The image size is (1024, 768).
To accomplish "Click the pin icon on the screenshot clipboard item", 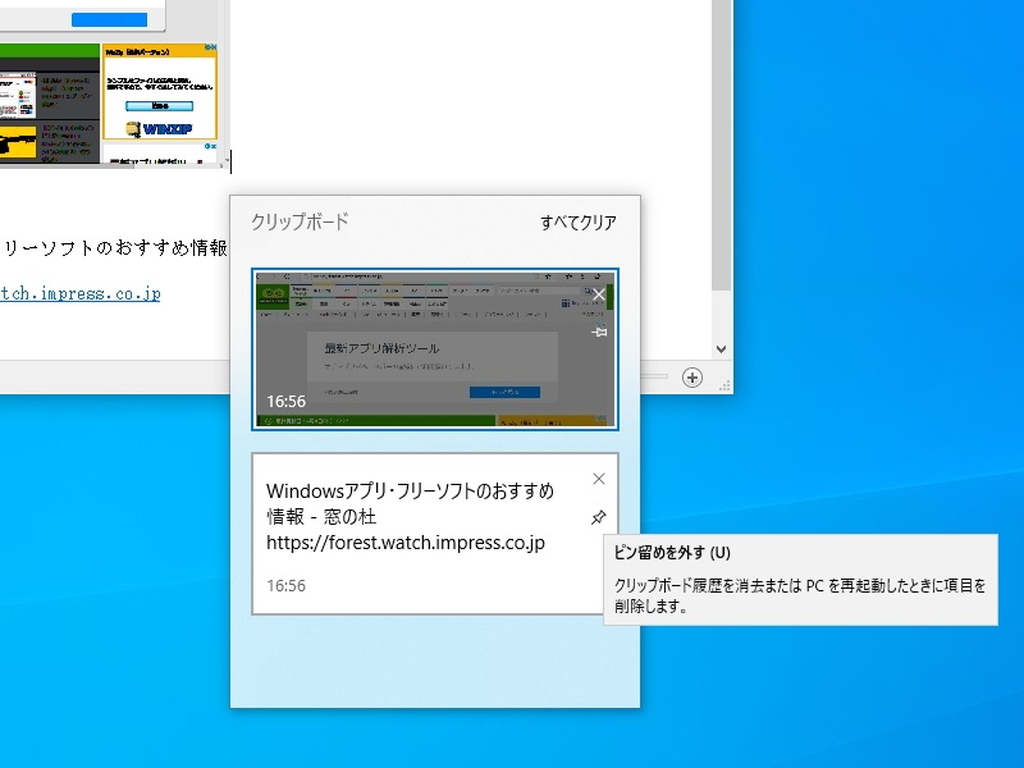I will coord(598,332).
